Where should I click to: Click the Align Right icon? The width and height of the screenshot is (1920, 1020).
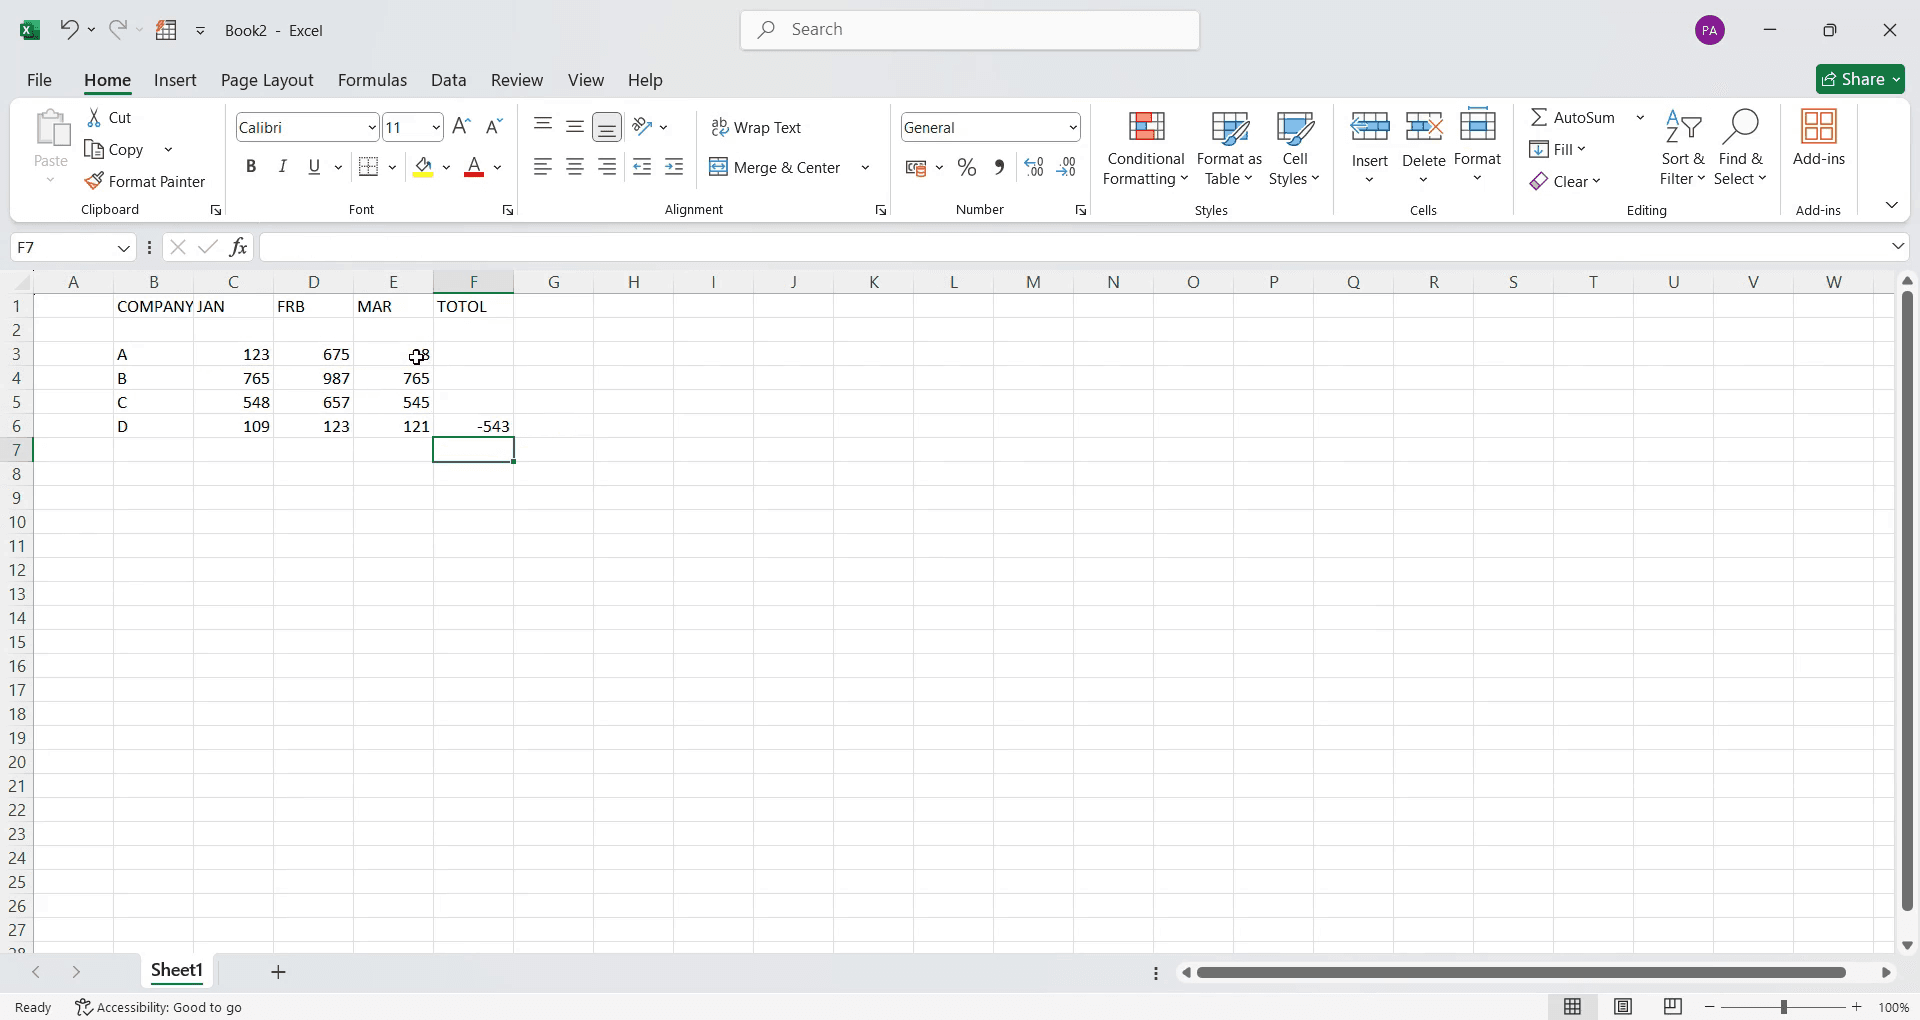[x=607, y=167]
